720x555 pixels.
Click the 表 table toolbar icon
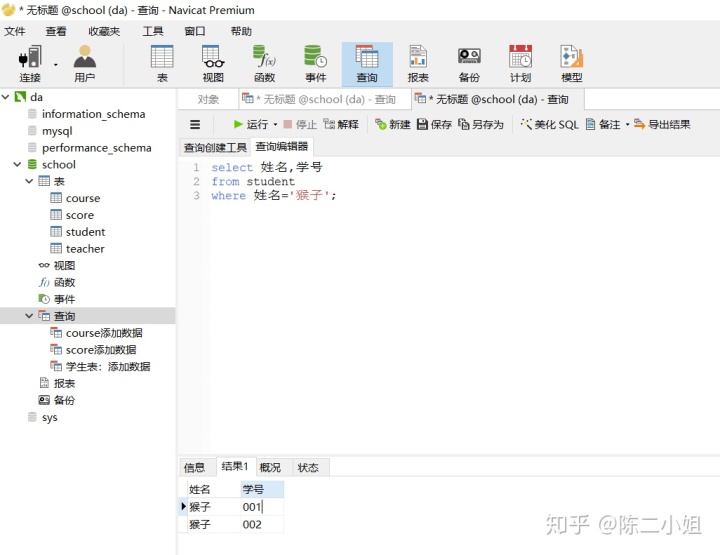pyautogui.click(x=162, y=64)
